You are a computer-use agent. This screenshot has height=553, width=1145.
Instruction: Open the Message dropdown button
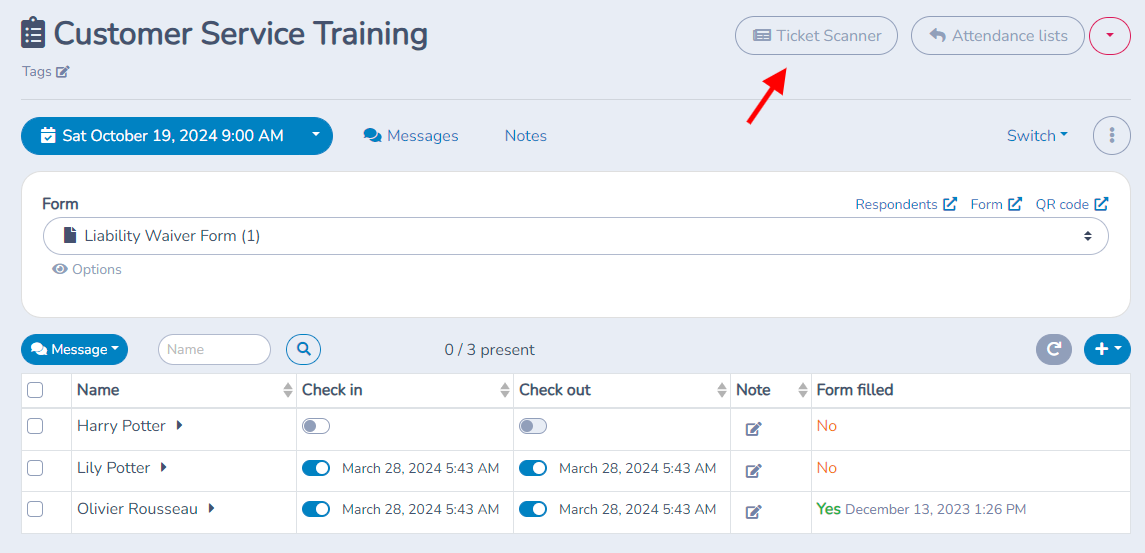[x=74, y=349]
